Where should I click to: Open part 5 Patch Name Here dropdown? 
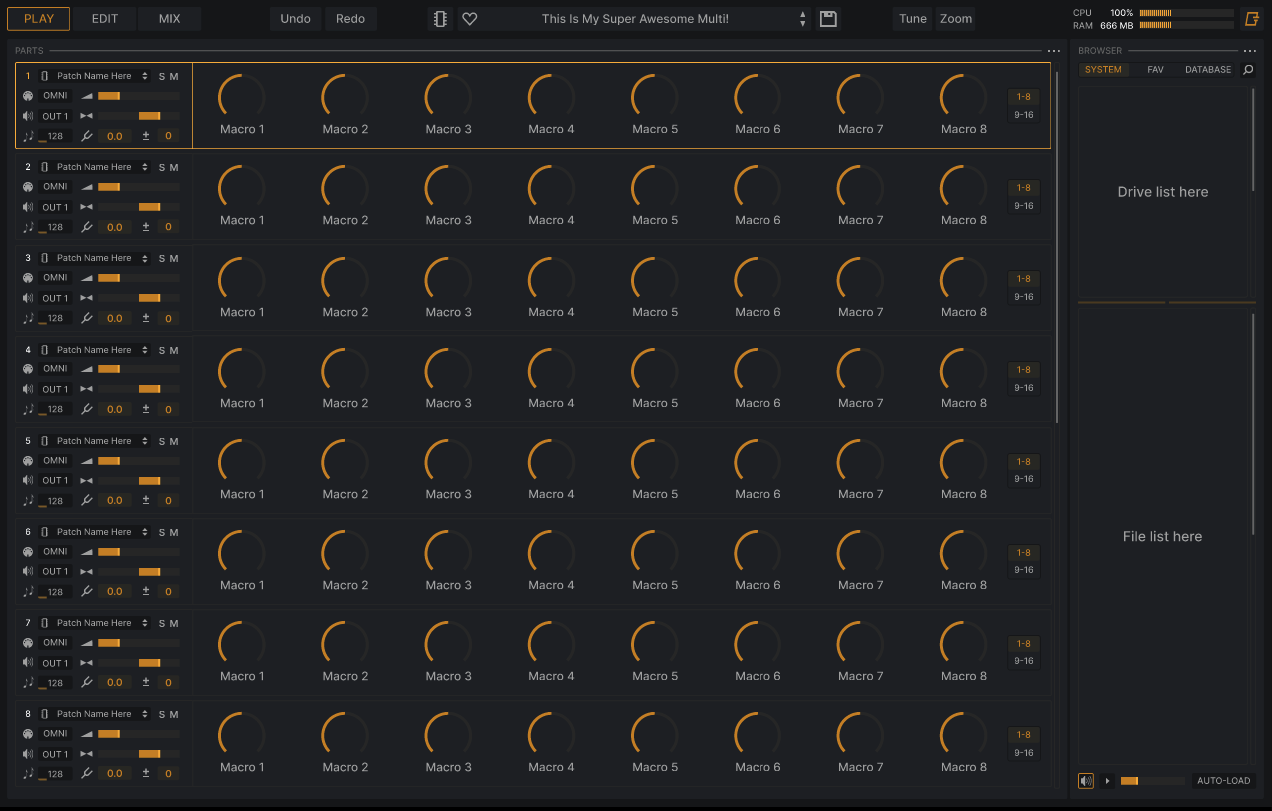coord(102,441)
